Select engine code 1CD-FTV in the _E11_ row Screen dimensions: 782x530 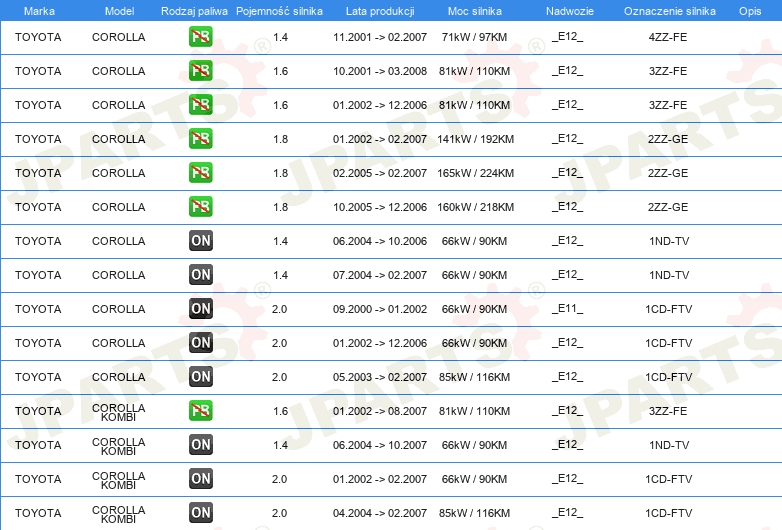pos(668,309)
